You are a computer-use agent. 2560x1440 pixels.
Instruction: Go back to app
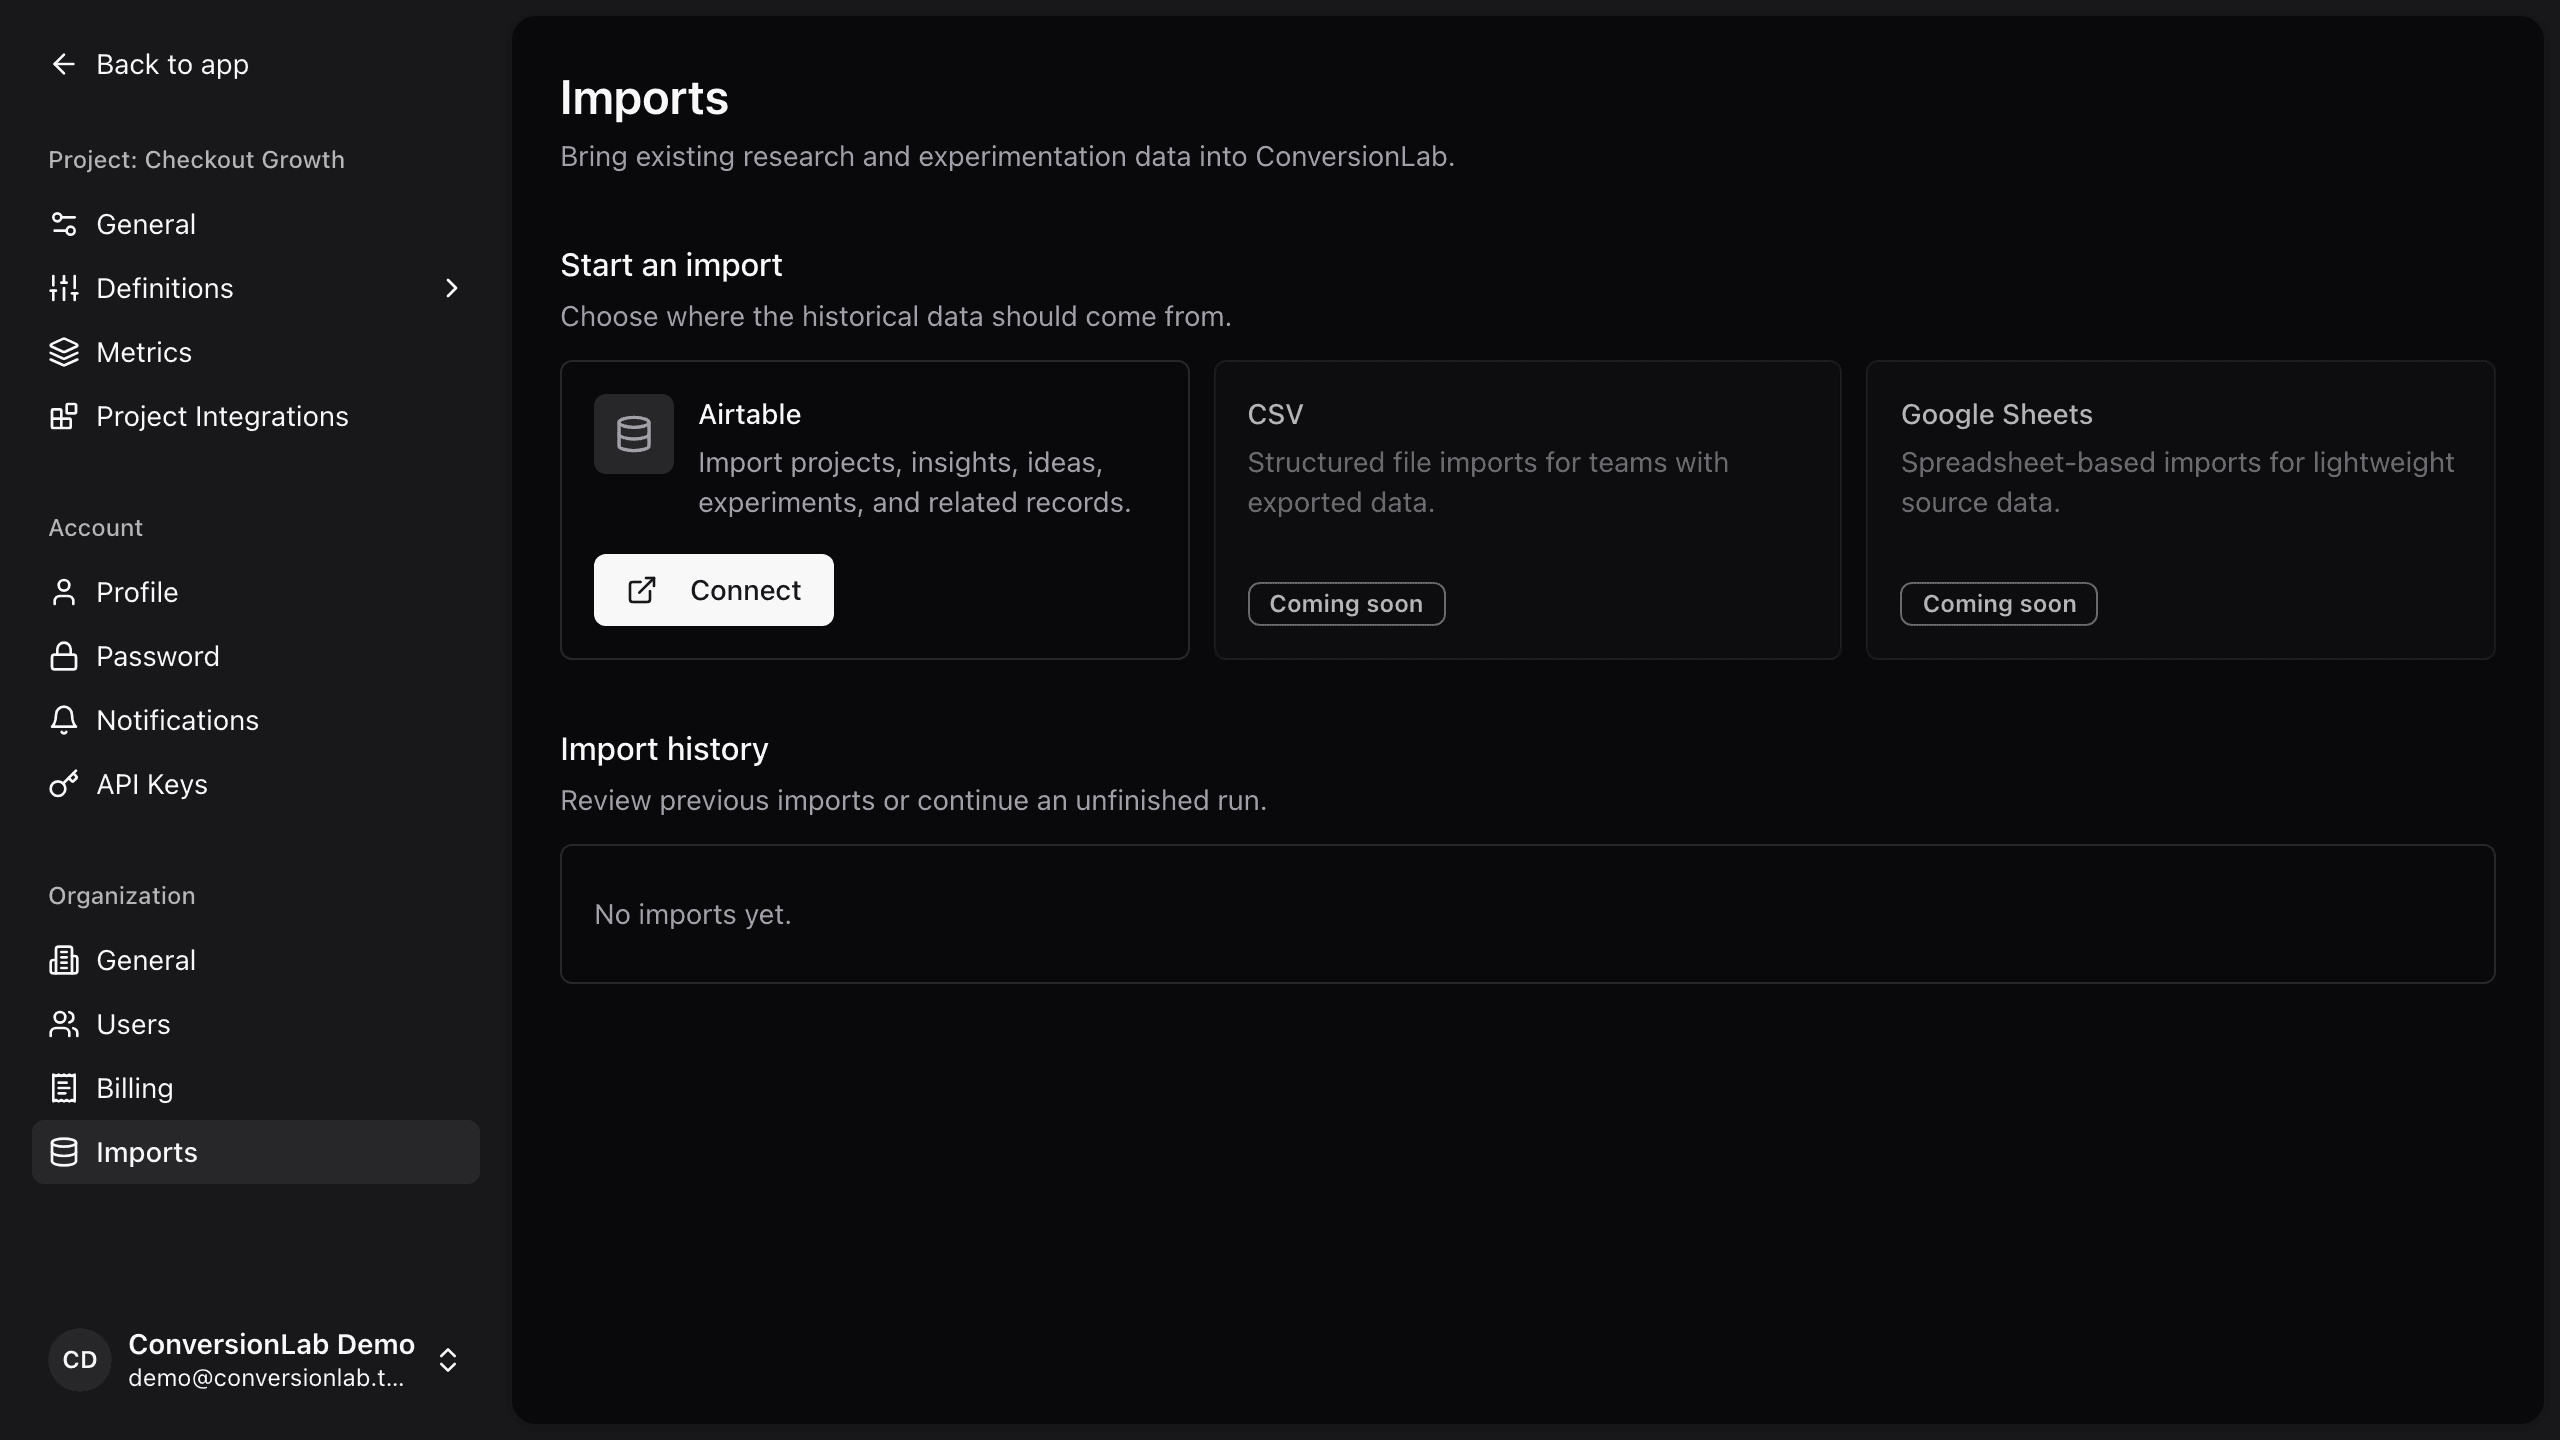pos(150,64)
